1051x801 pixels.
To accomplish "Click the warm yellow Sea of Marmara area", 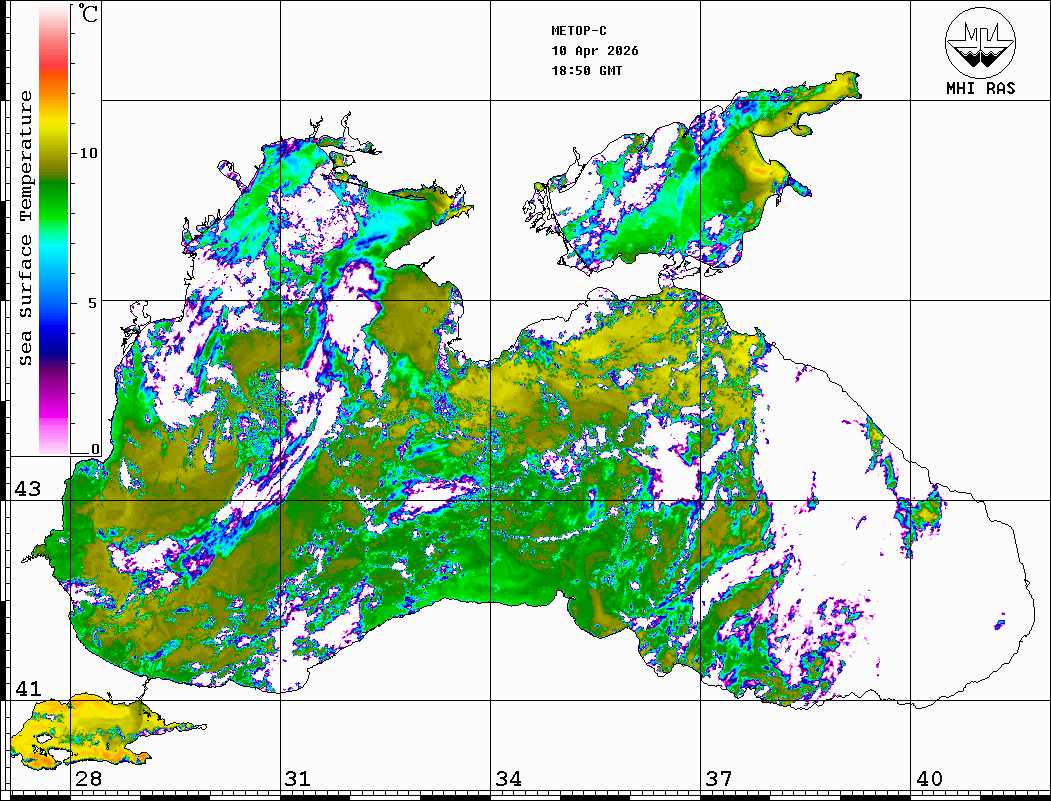I will point(90,725).
